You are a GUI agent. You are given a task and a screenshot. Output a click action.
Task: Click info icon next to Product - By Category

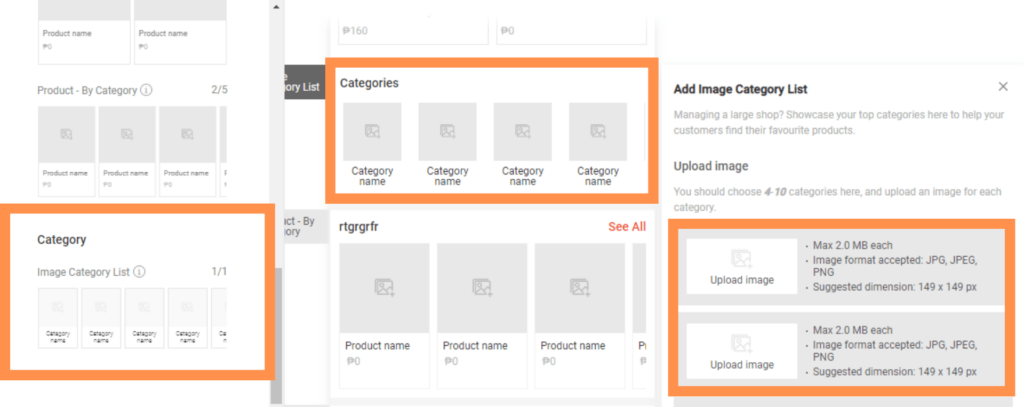146,90
